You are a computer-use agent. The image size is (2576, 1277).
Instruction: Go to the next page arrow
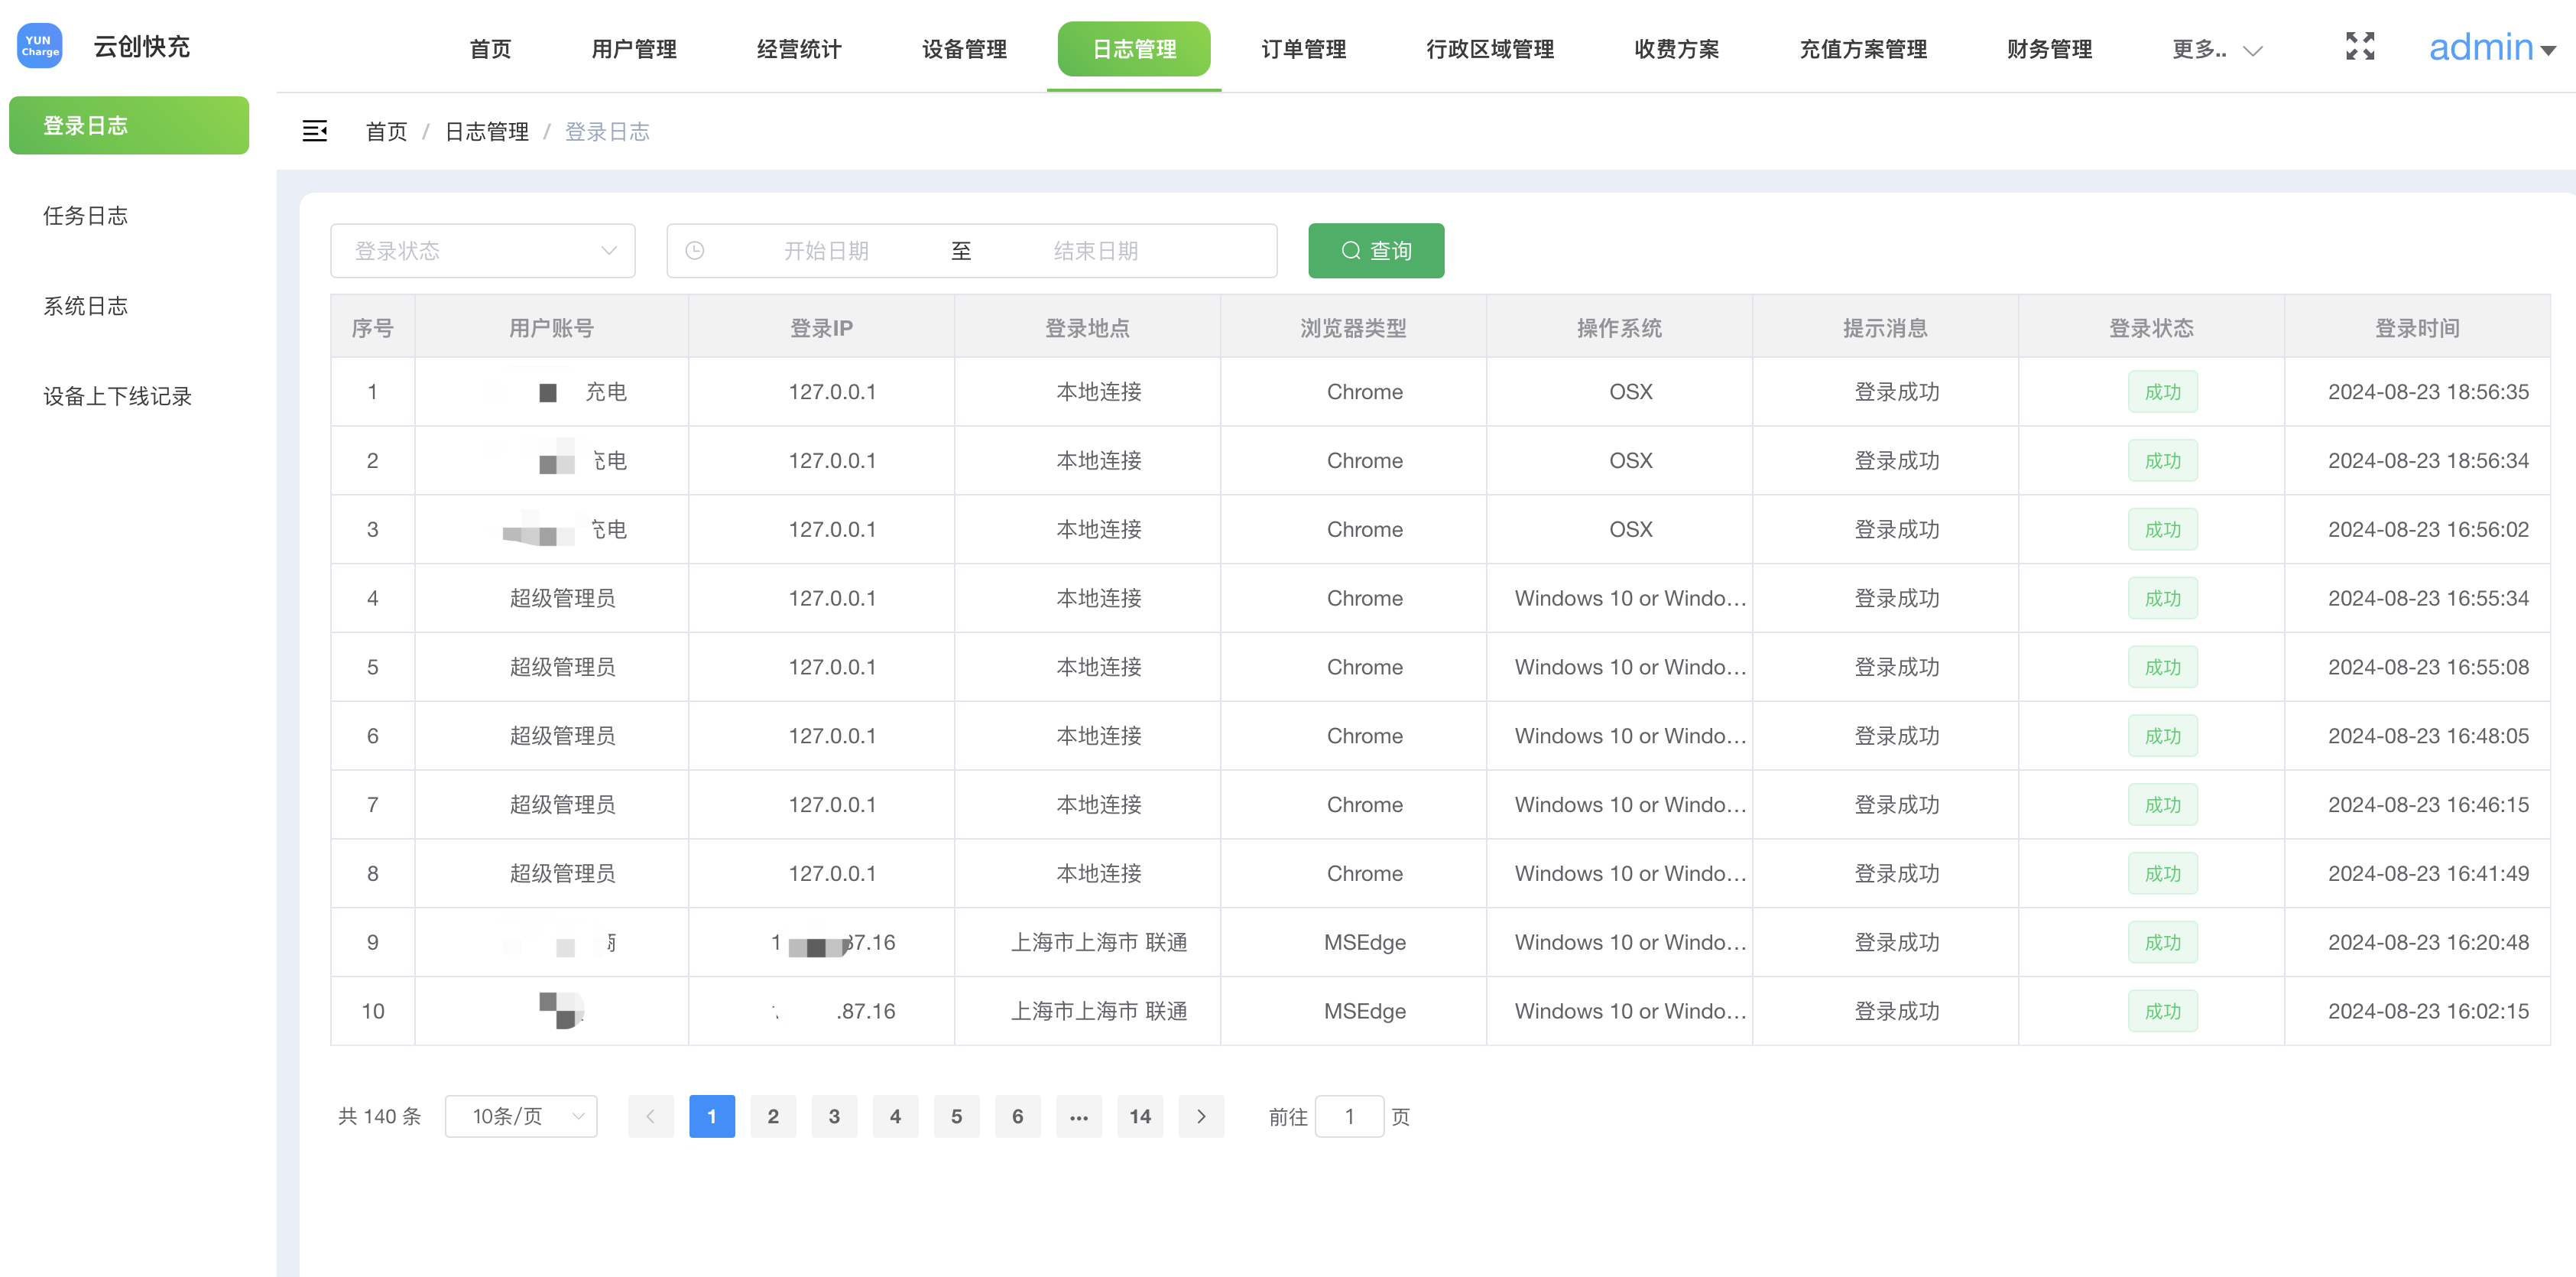(1201, 1116)
